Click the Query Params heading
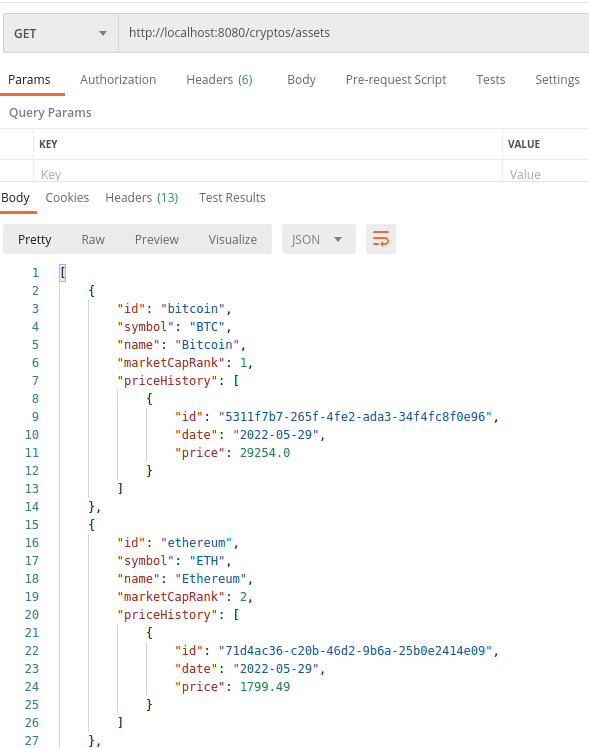 pos(50,113)
